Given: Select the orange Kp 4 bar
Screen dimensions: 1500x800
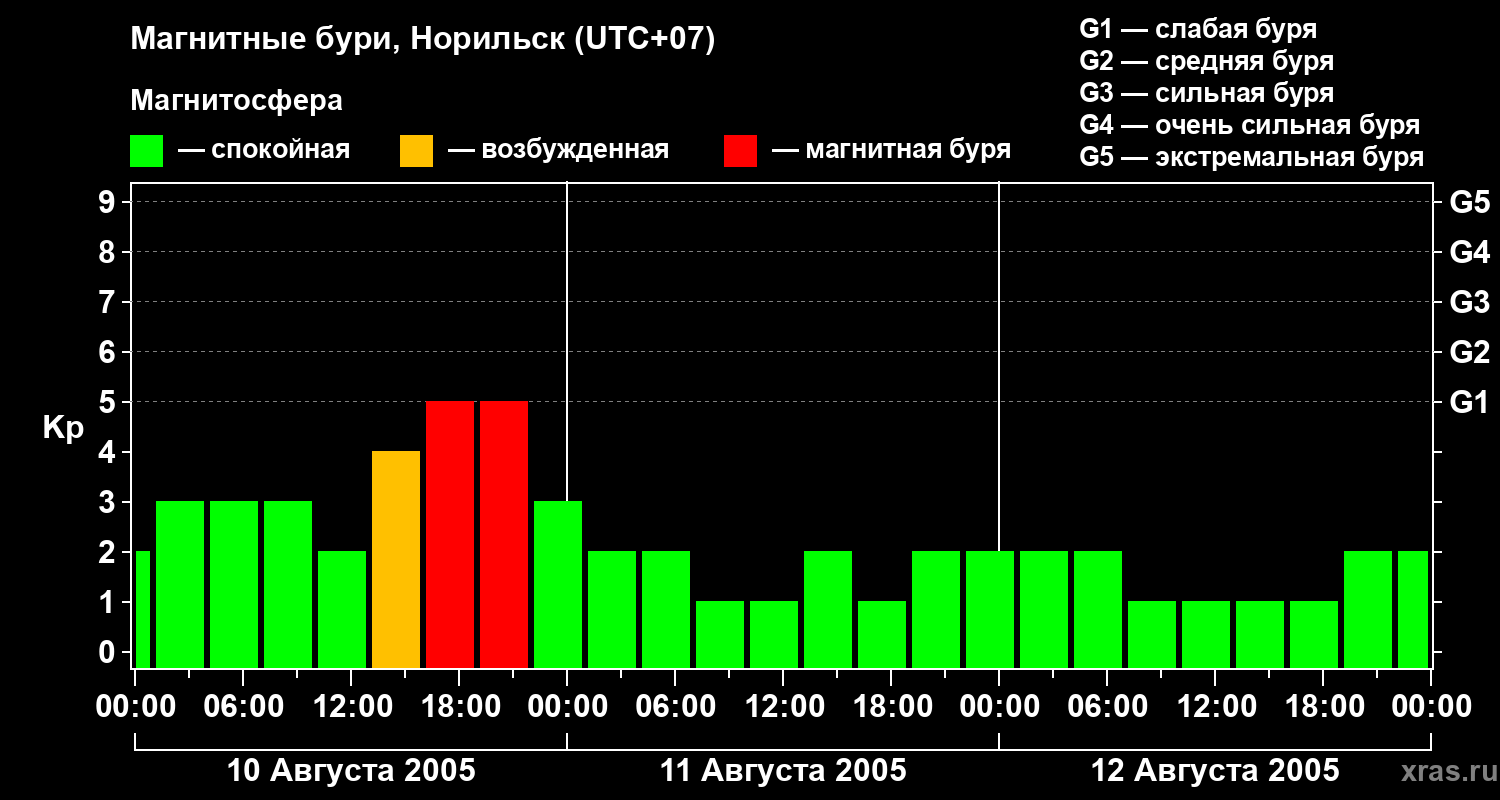Looking at the screenshot, I should (396, 559).
